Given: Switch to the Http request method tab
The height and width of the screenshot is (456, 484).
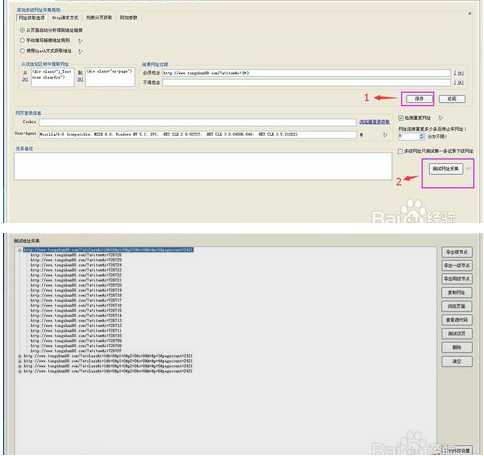Looking at the screenshot, I should pyautogui.click(x=65, y=17).
